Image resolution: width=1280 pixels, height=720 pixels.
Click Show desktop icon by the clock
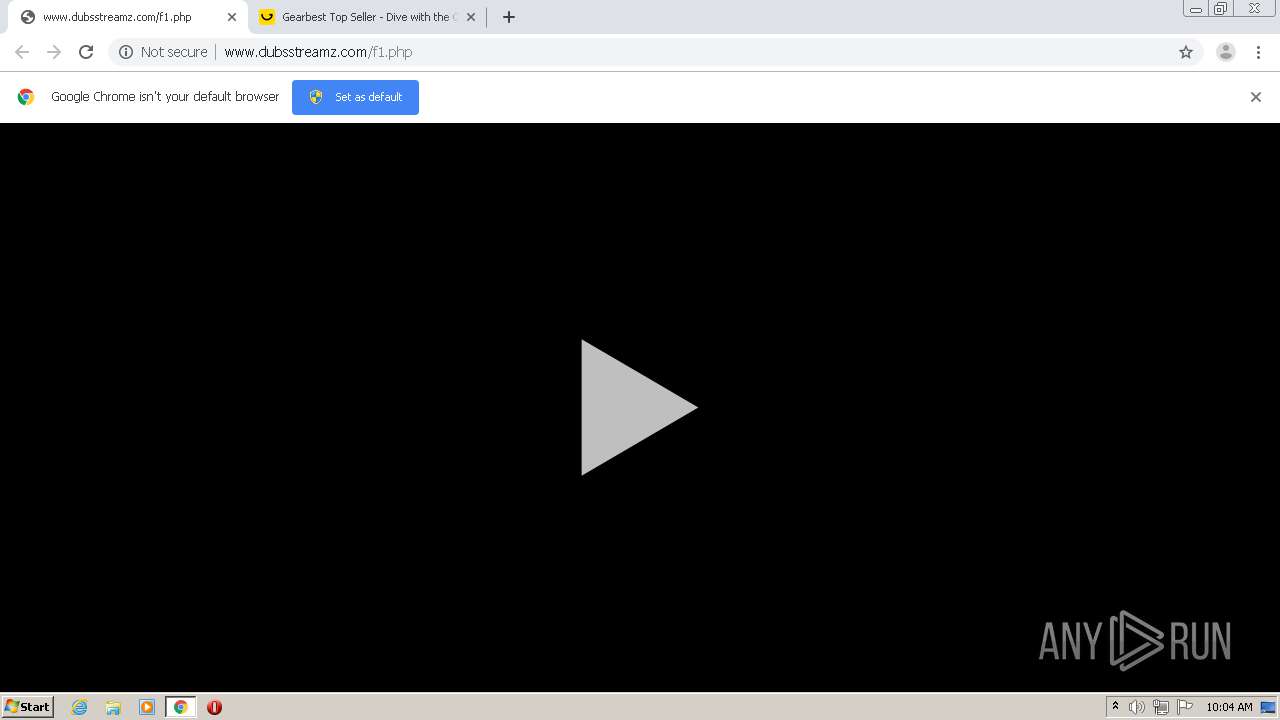[1268, 707]
